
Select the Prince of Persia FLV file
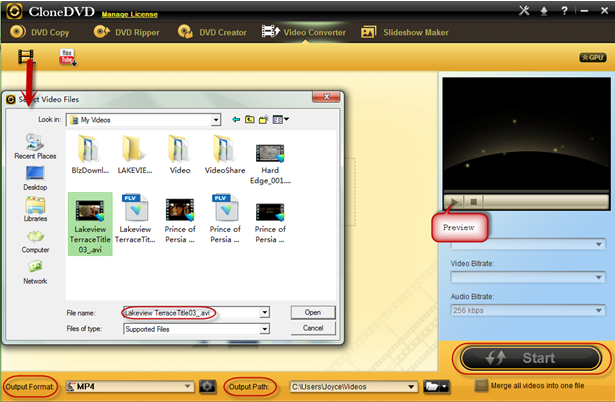pyautogui.click(x=225, y=218)
